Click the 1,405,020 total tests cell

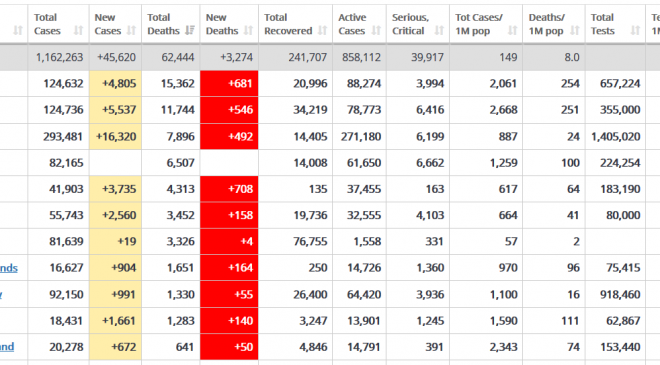click(x=615, y=136)
